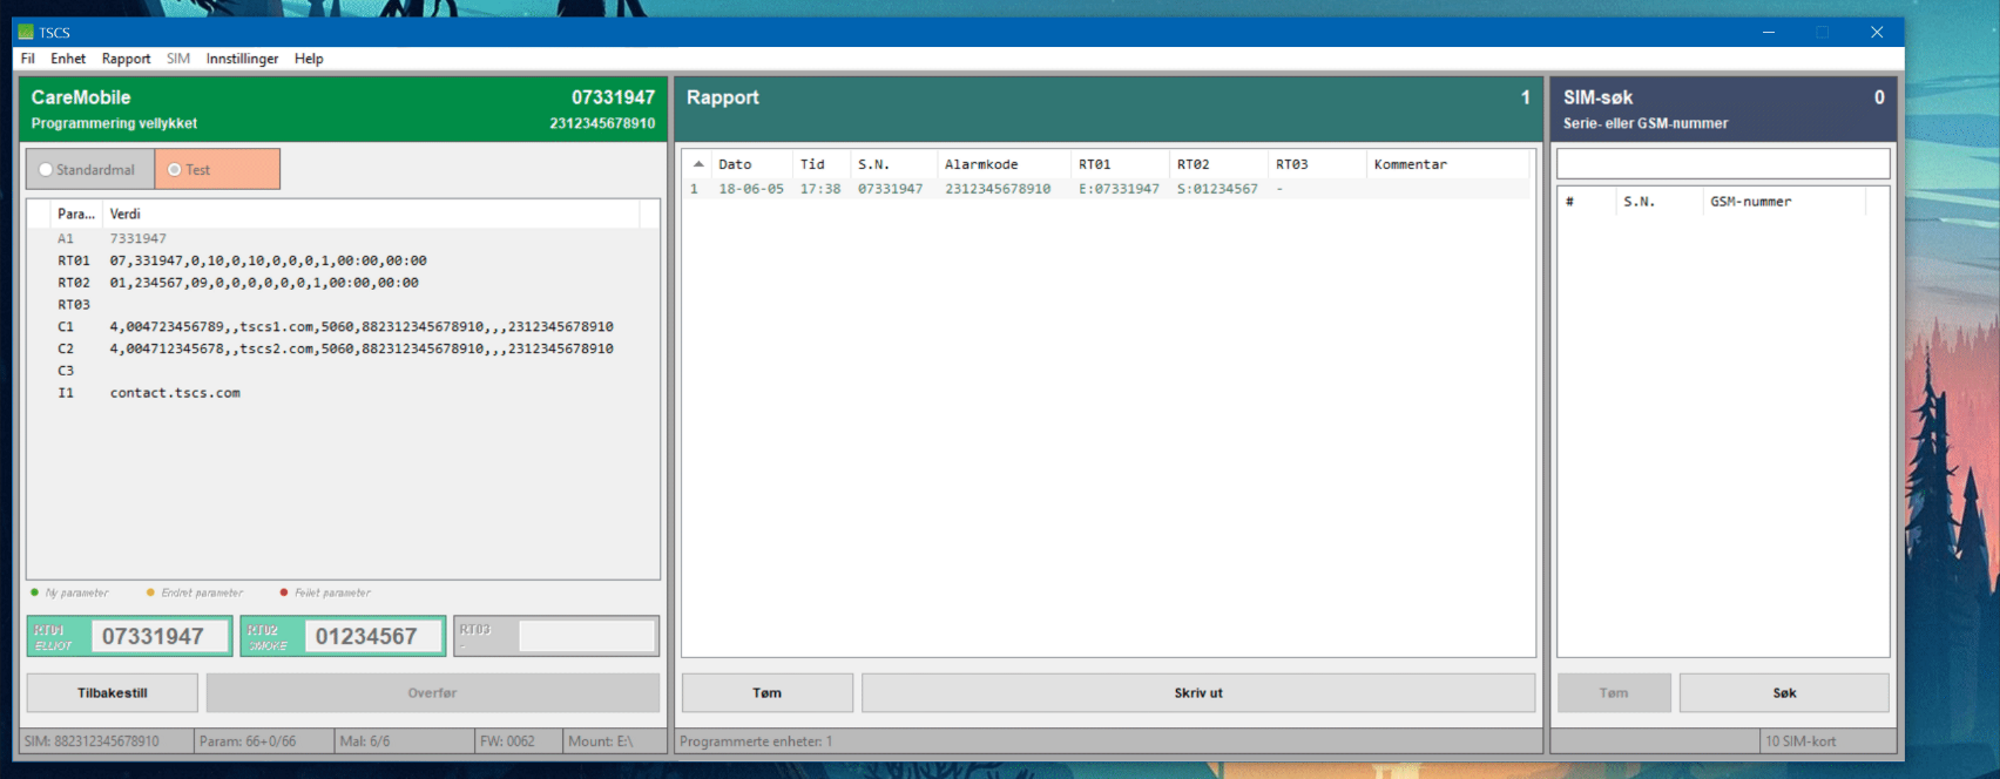
Task: Select the first report row dated 18-06-05
Action: coord(1000,189)
